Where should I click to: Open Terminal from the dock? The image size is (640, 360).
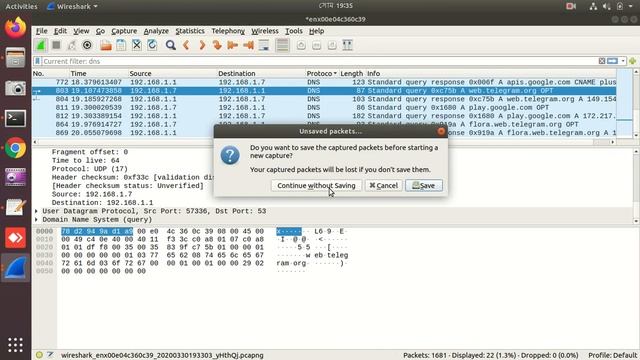[16, 118]
